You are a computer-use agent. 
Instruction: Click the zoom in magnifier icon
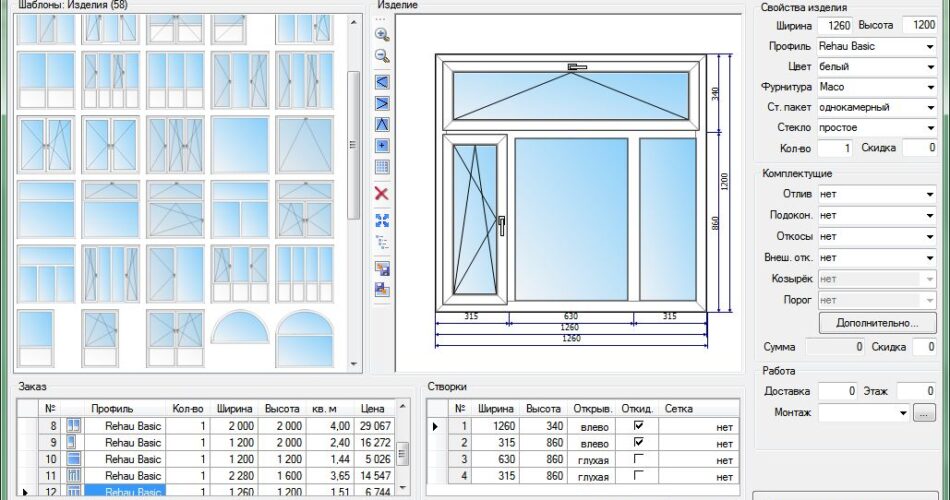[381, 35]
